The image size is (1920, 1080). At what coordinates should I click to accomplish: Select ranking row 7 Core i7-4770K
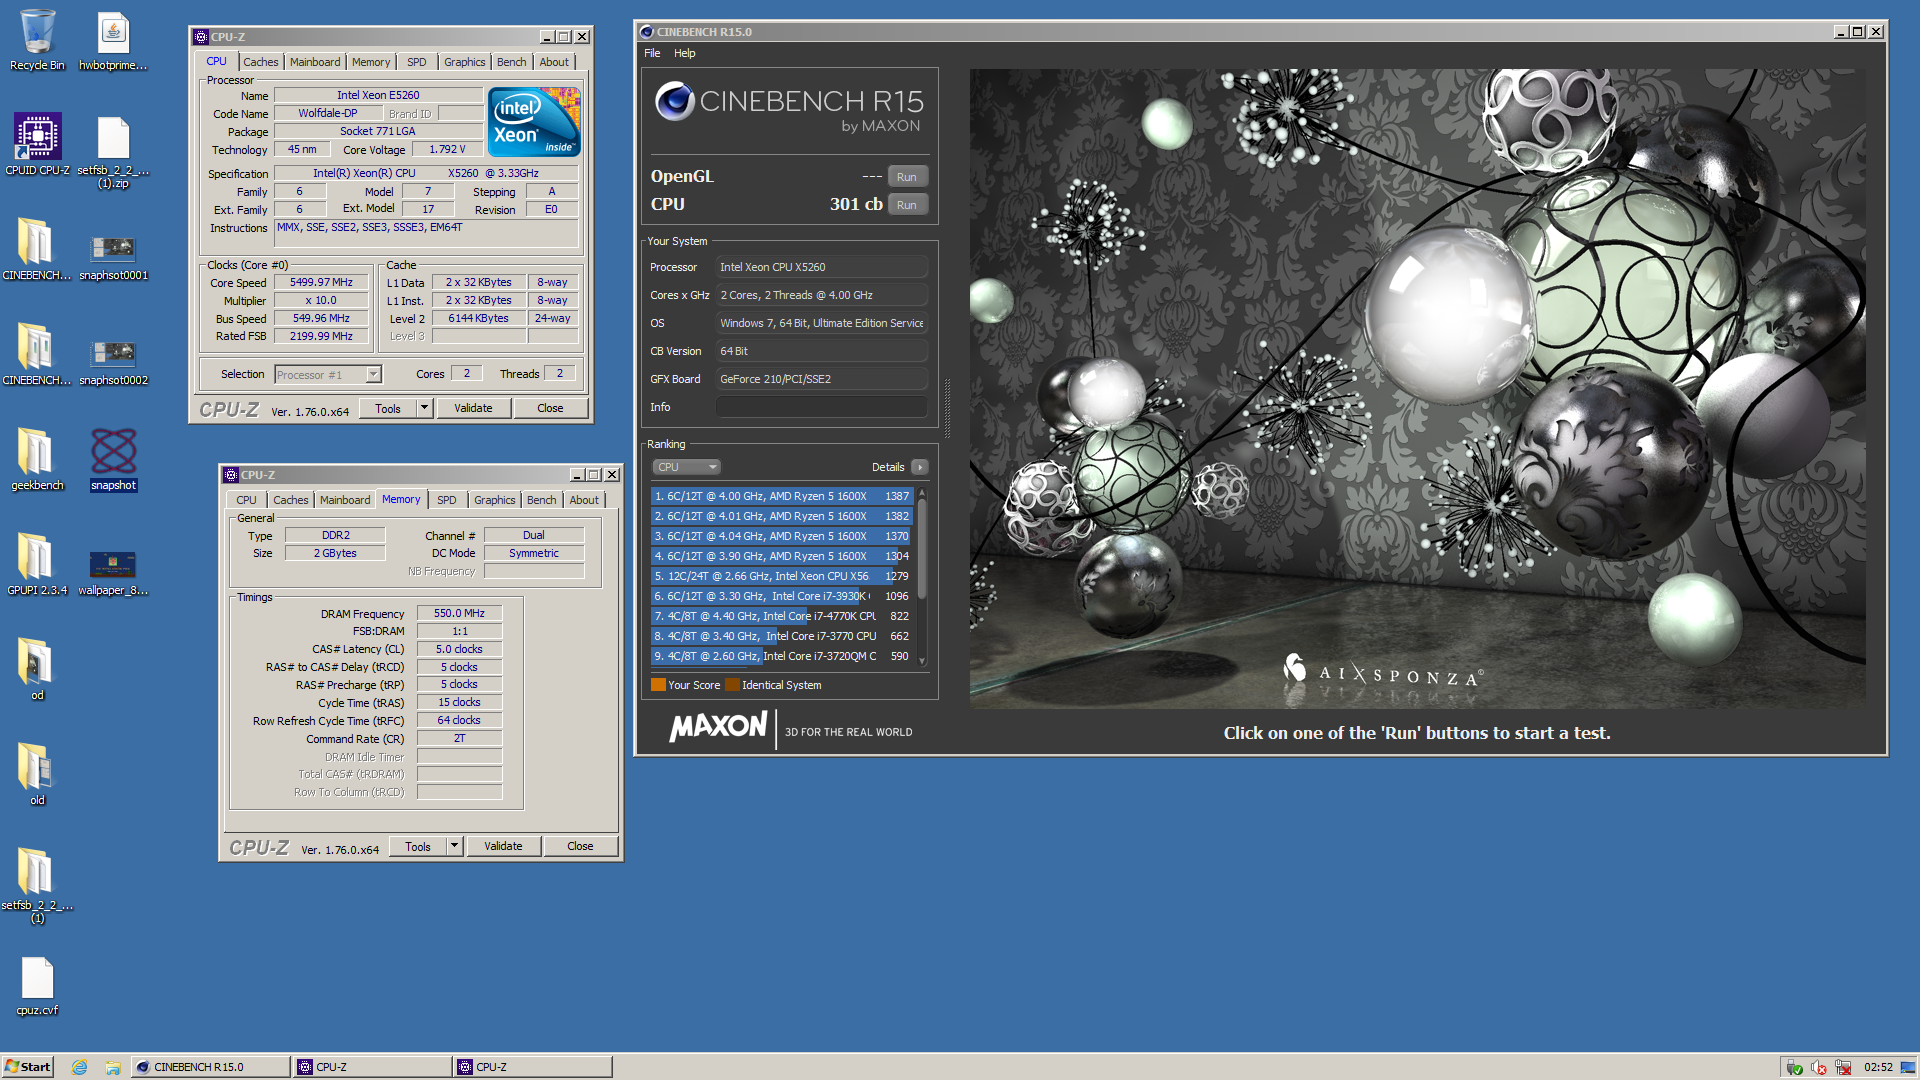coord(782,616)
